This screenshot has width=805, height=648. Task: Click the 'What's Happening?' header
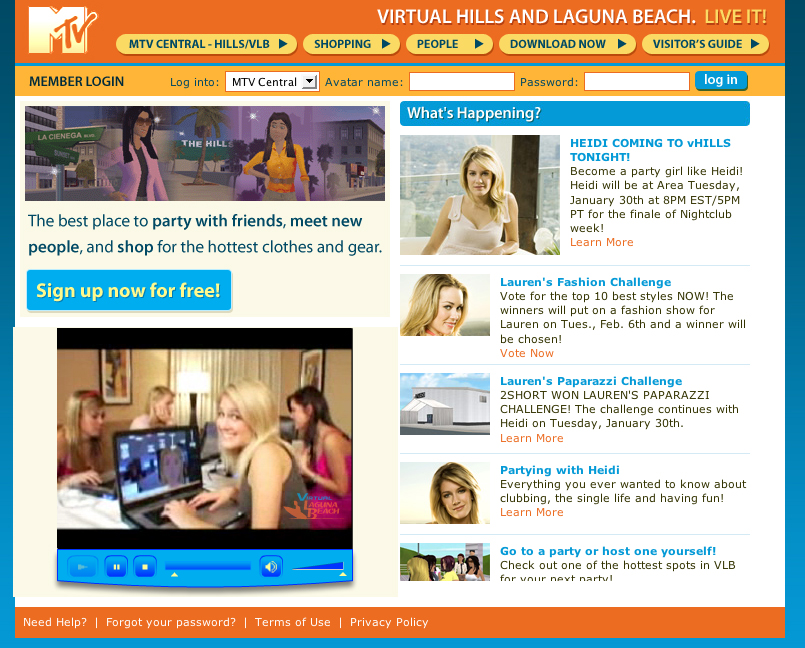(x=574, y=113)
